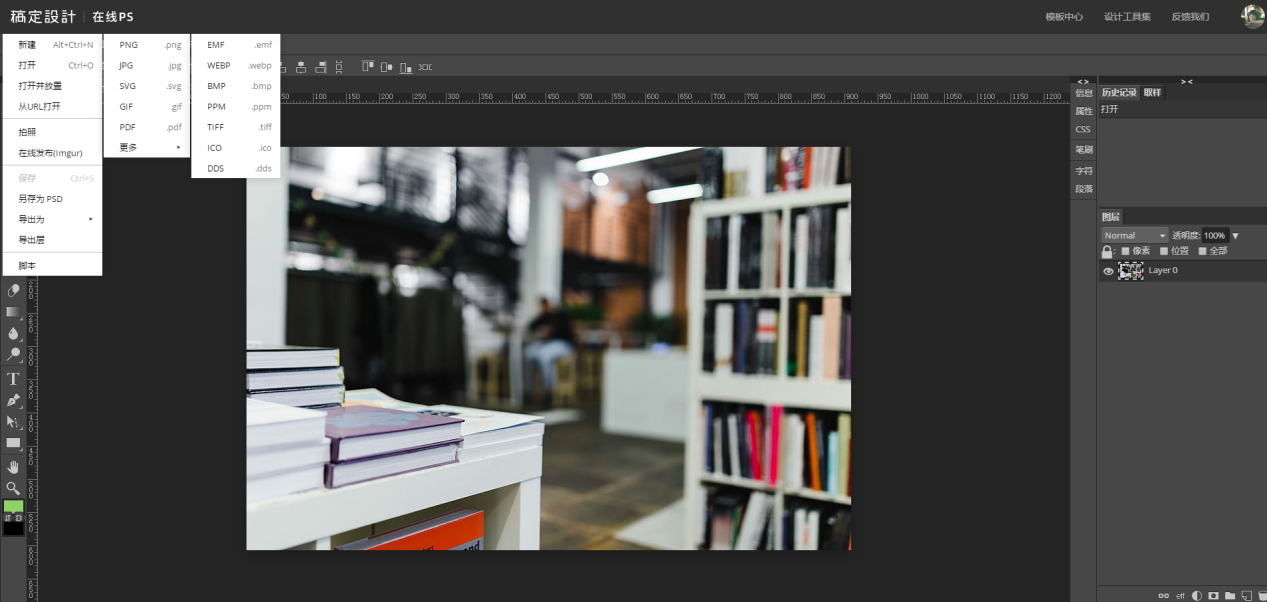Choose 打开 from the file menu
The image size is (1267, 602).
(52, 65)
